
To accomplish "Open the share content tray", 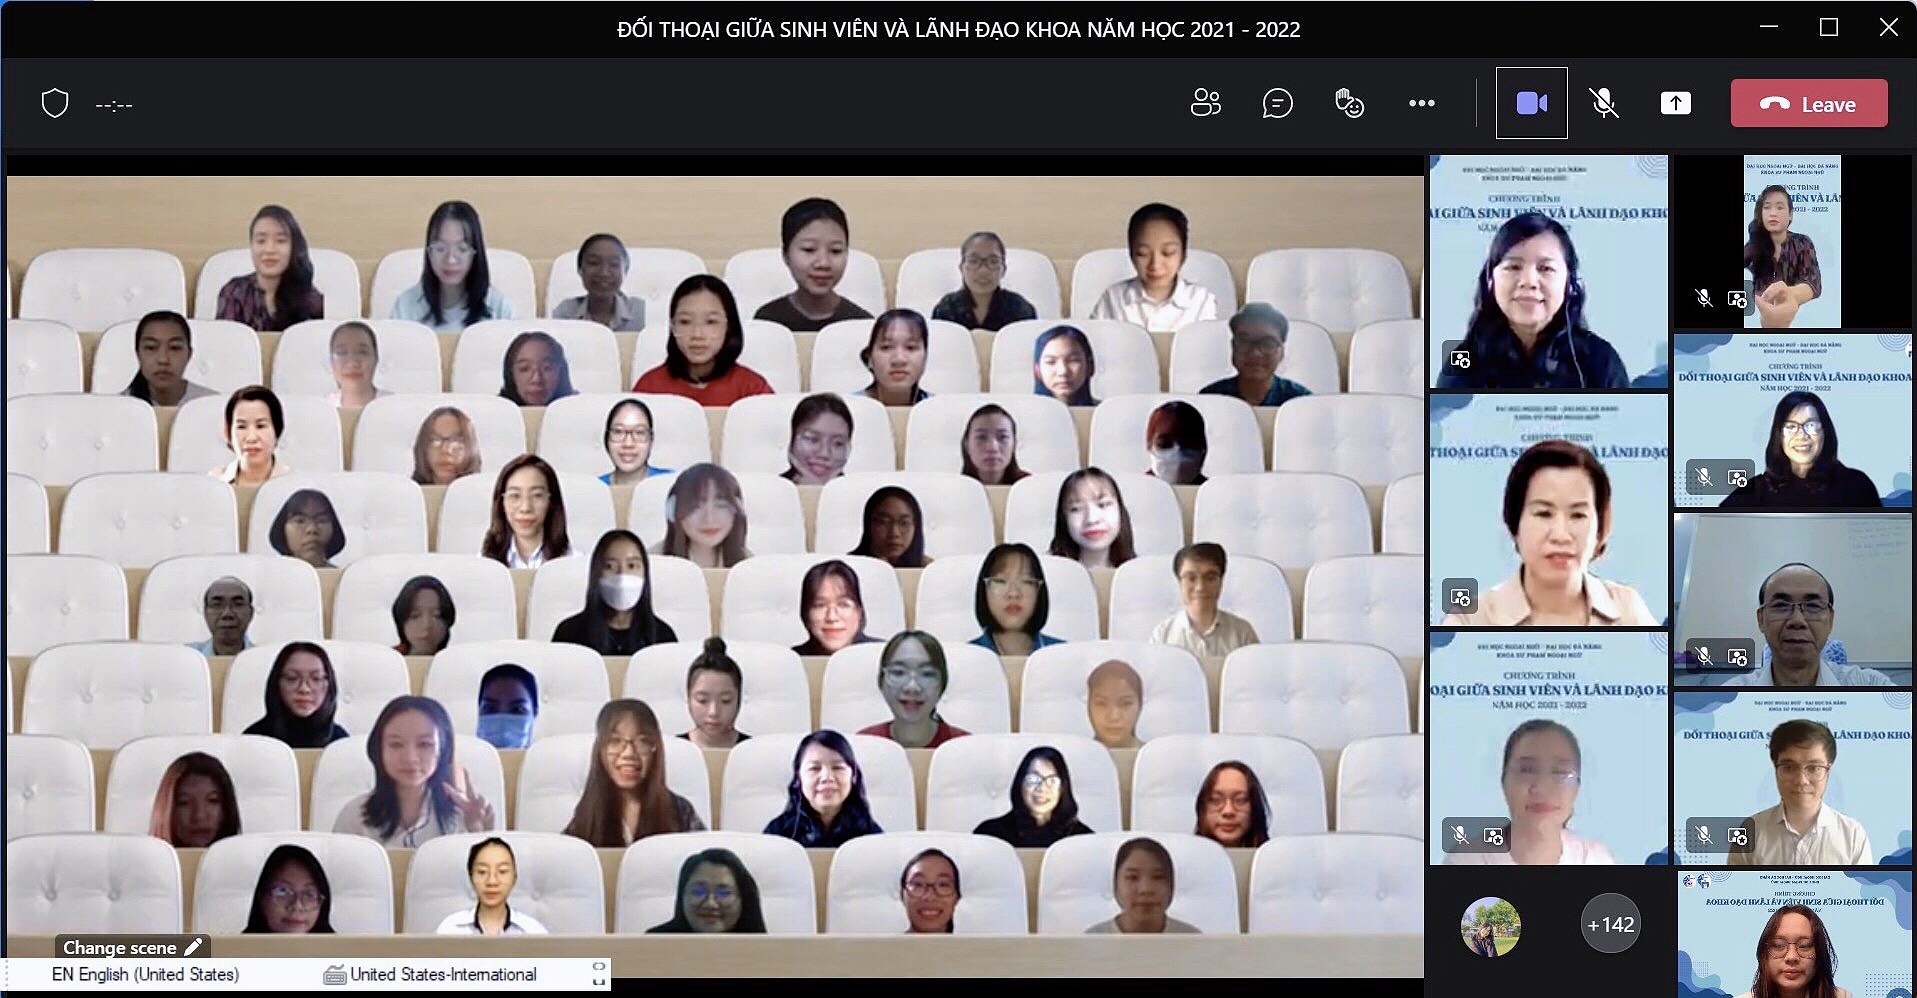I will 1675,103.
